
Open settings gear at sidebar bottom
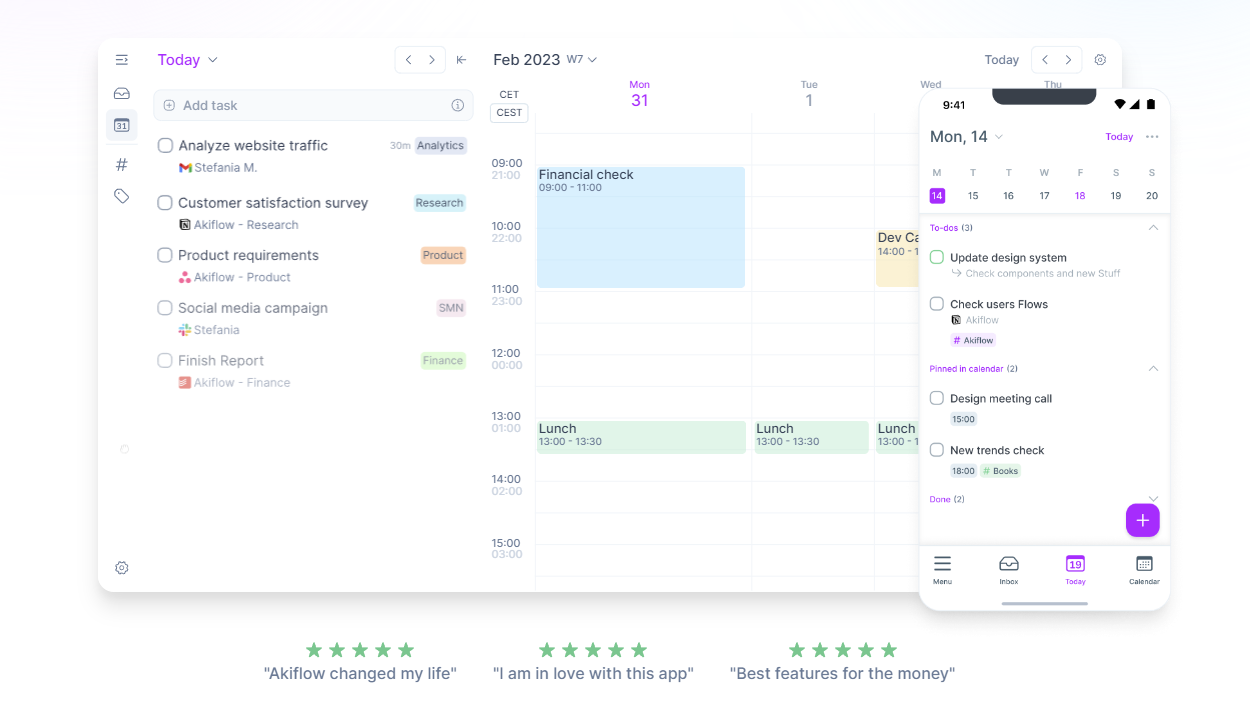pyautogui.click(x=122, y=568)
